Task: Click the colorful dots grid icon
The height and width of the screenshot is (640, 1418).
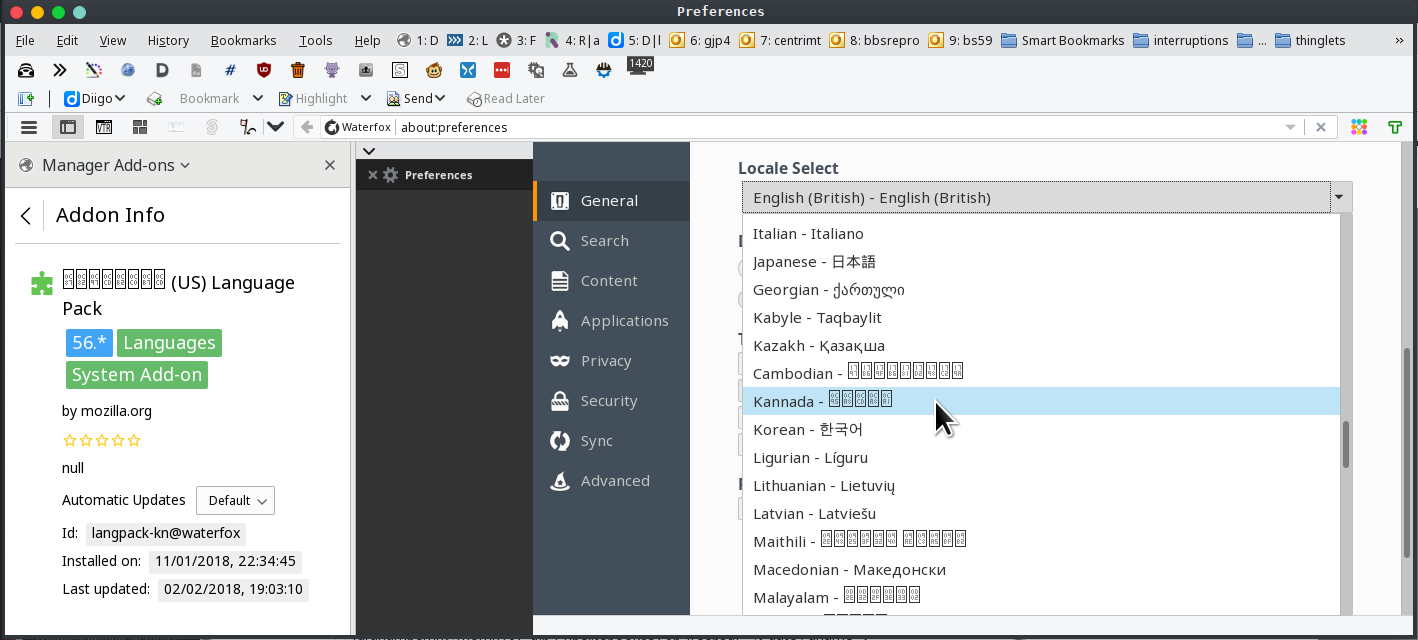Action: click(x=1359, y=127)
